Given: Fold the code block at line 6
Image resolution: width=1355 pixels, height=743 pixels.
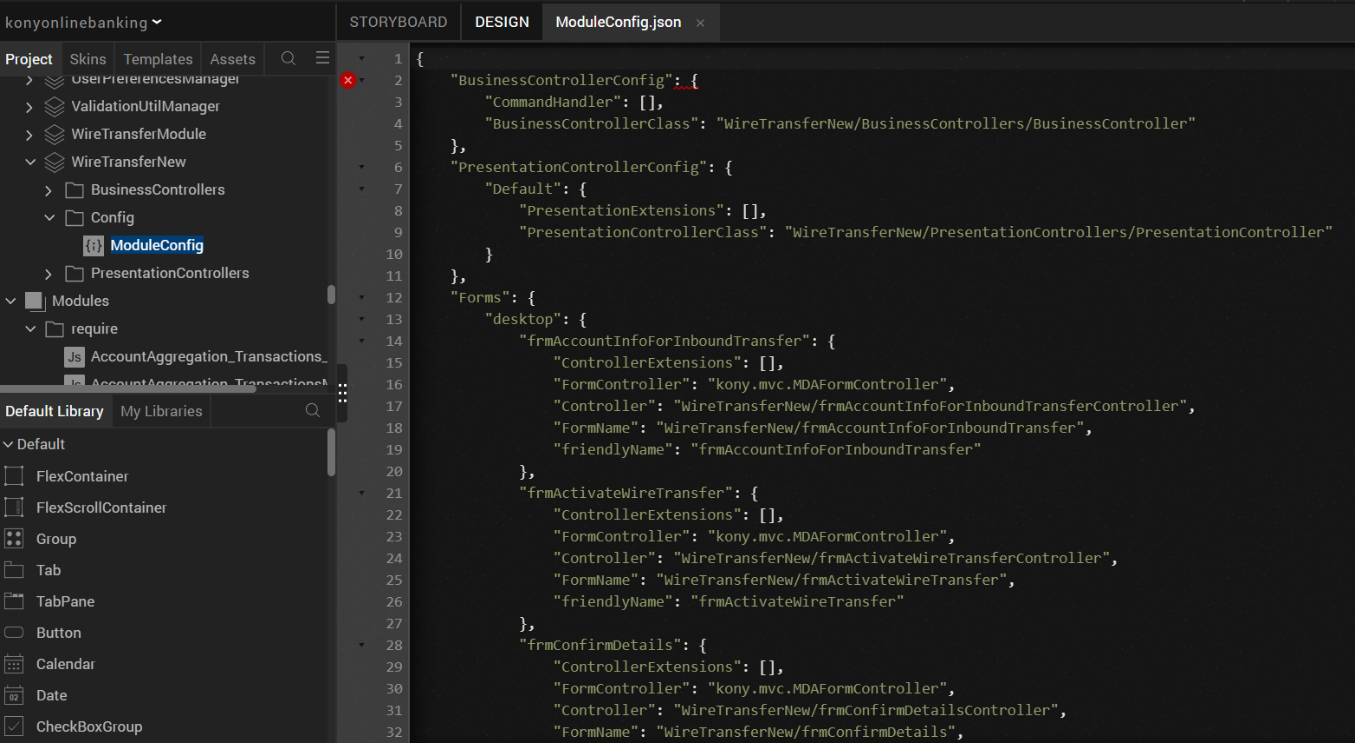Looking at the screenshot, I should tap(362, 167).
